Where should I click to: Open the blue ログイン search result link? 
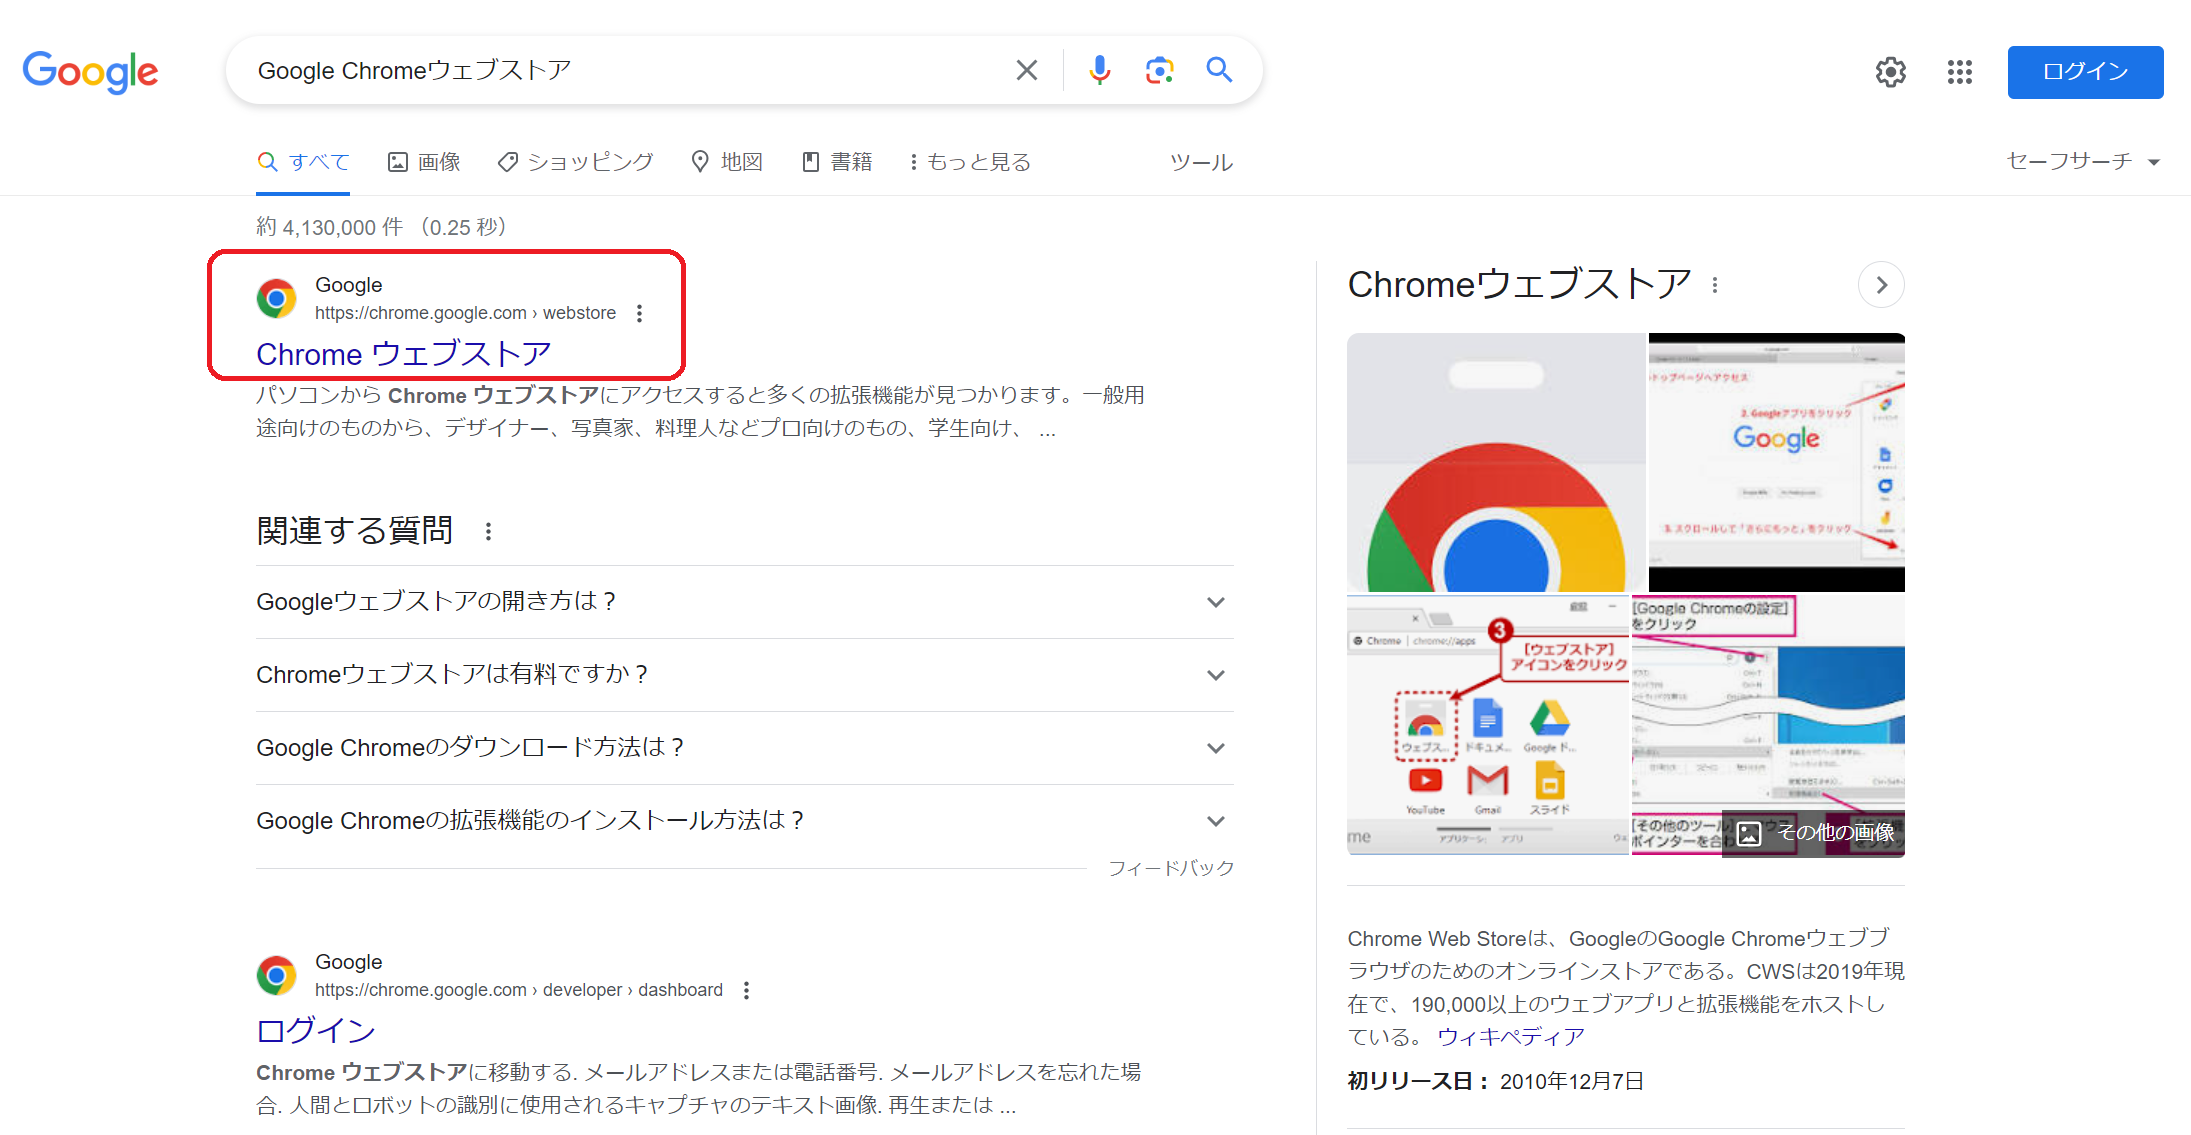pyautogui.click(x=316, y=1030)
